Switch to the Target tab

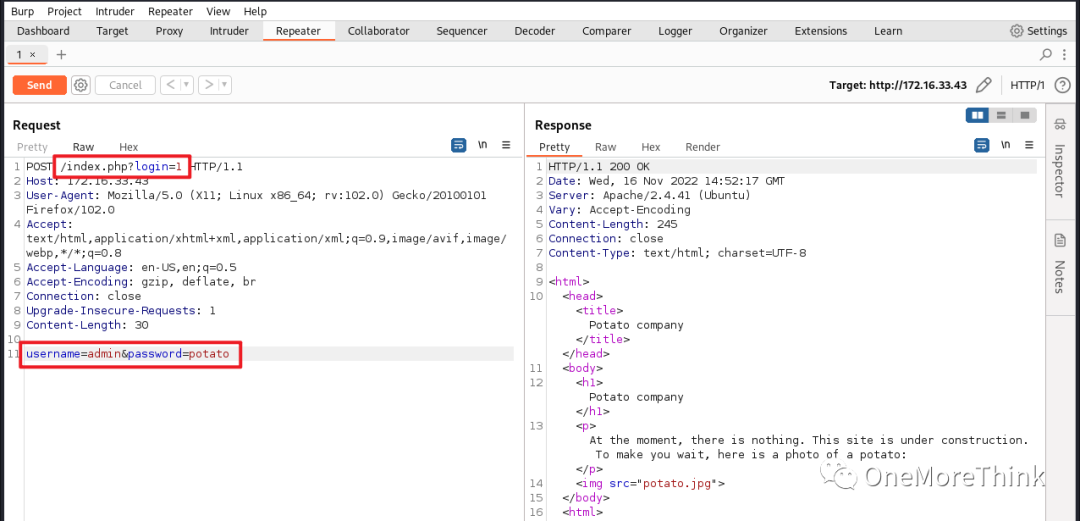click(x=112, y=31)
